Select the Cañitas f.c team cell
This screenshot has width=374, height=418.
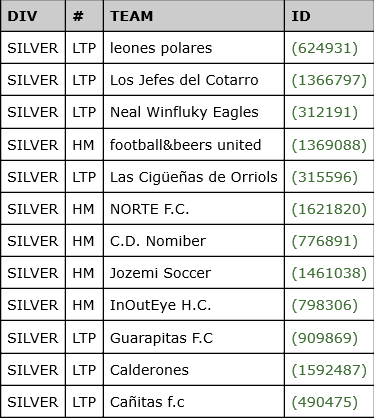[194, 402]
